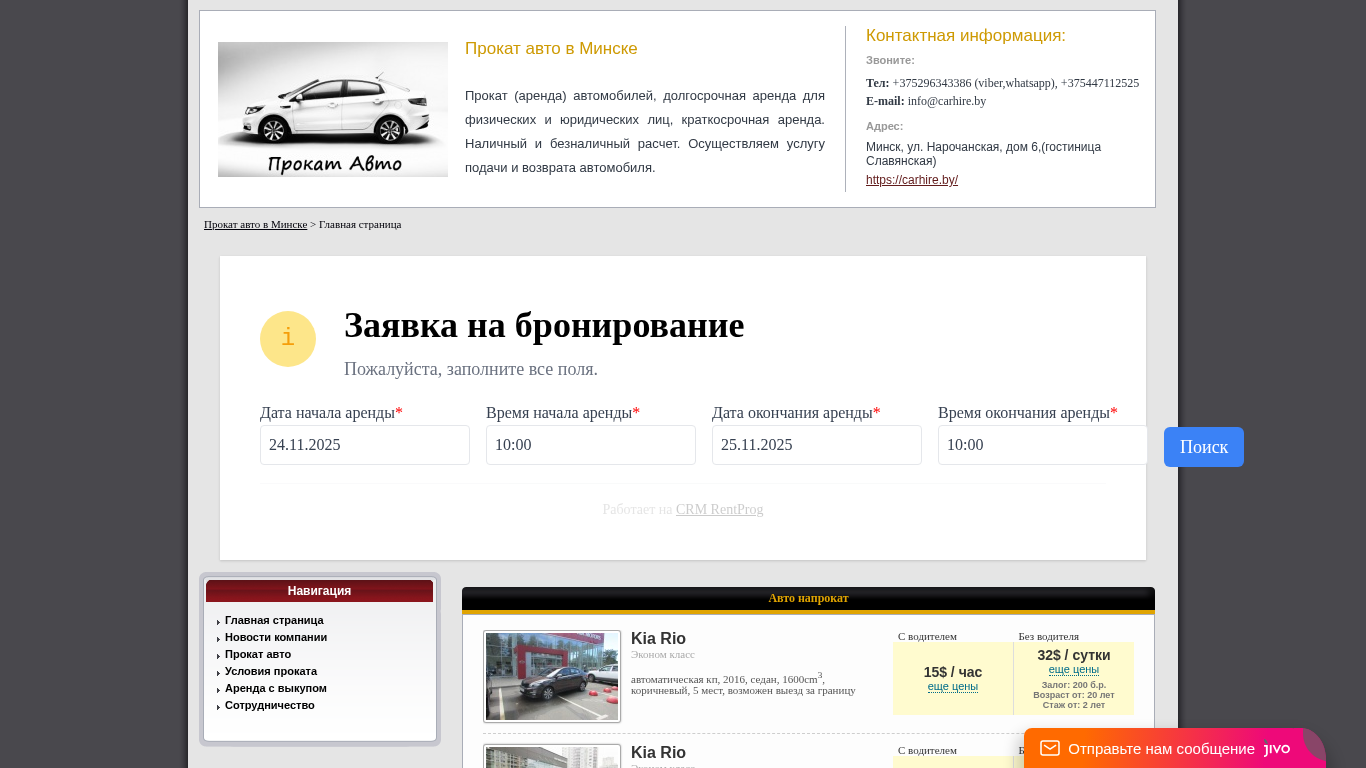Go to Главная страница in navigation
Viewport: 1366px width, 768px height.
[274, 620]
